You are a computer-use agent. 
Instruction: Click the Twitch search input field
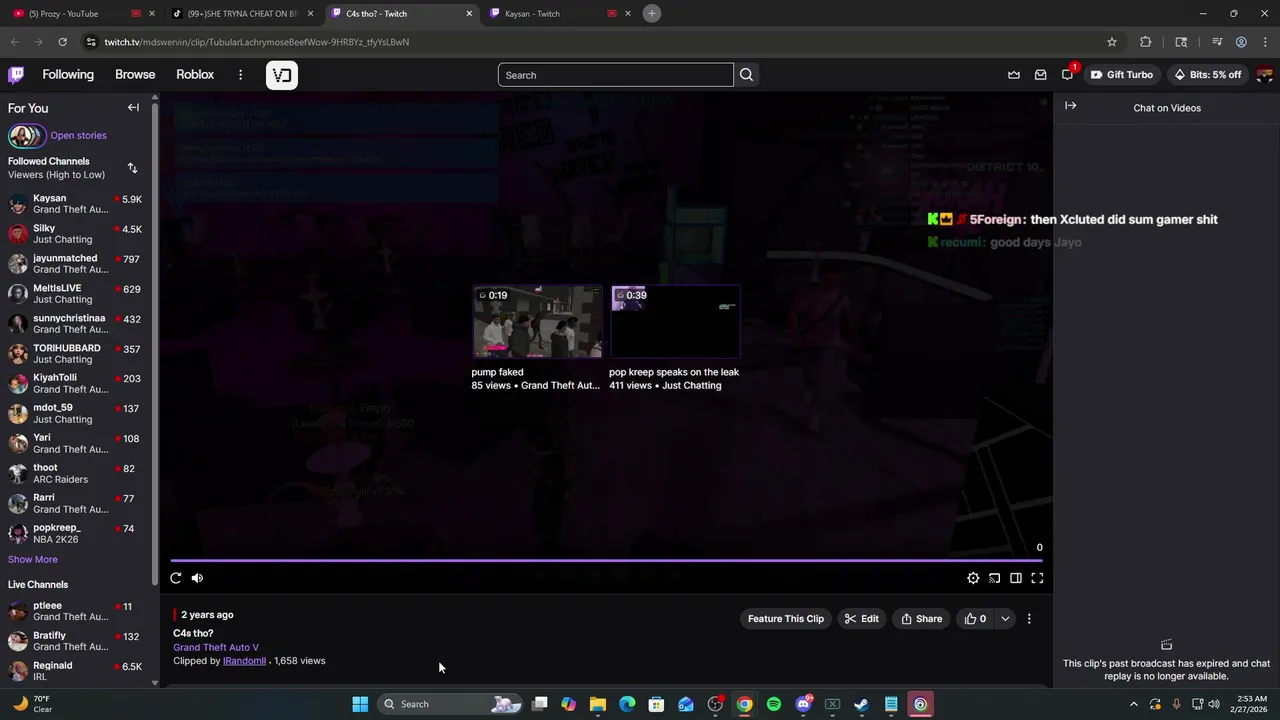(615, 75)
